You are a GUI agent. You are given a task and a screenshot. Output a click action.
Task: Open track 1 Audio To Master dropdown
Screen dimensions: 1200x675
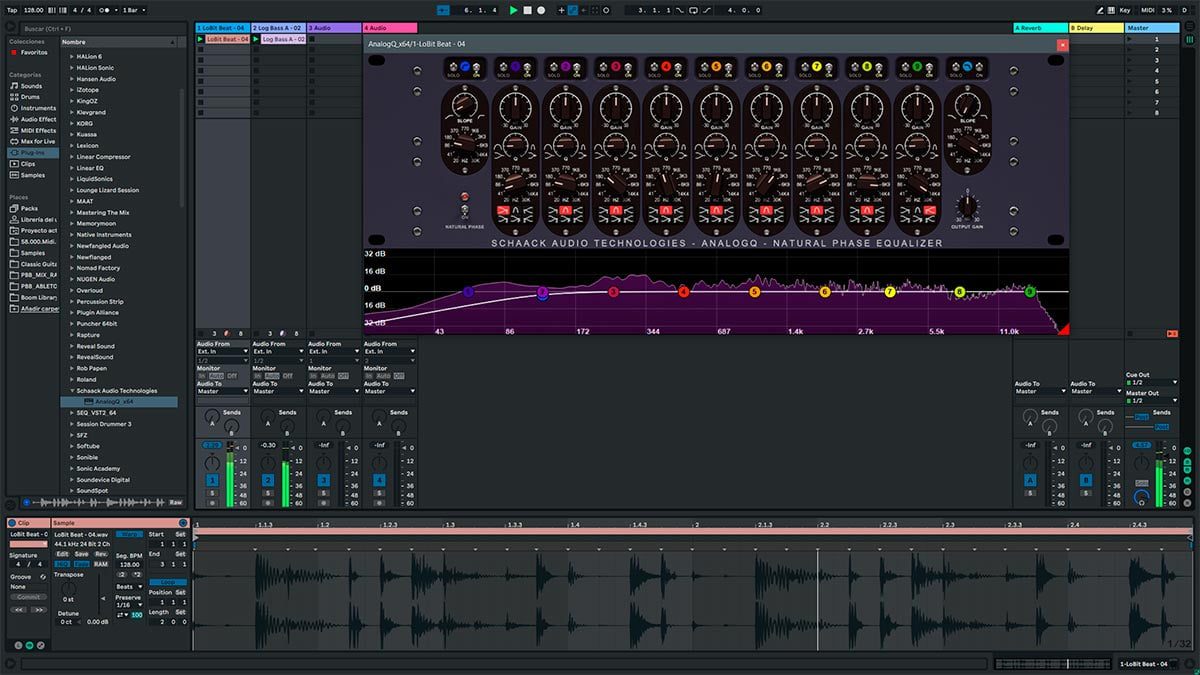point(222,391)
